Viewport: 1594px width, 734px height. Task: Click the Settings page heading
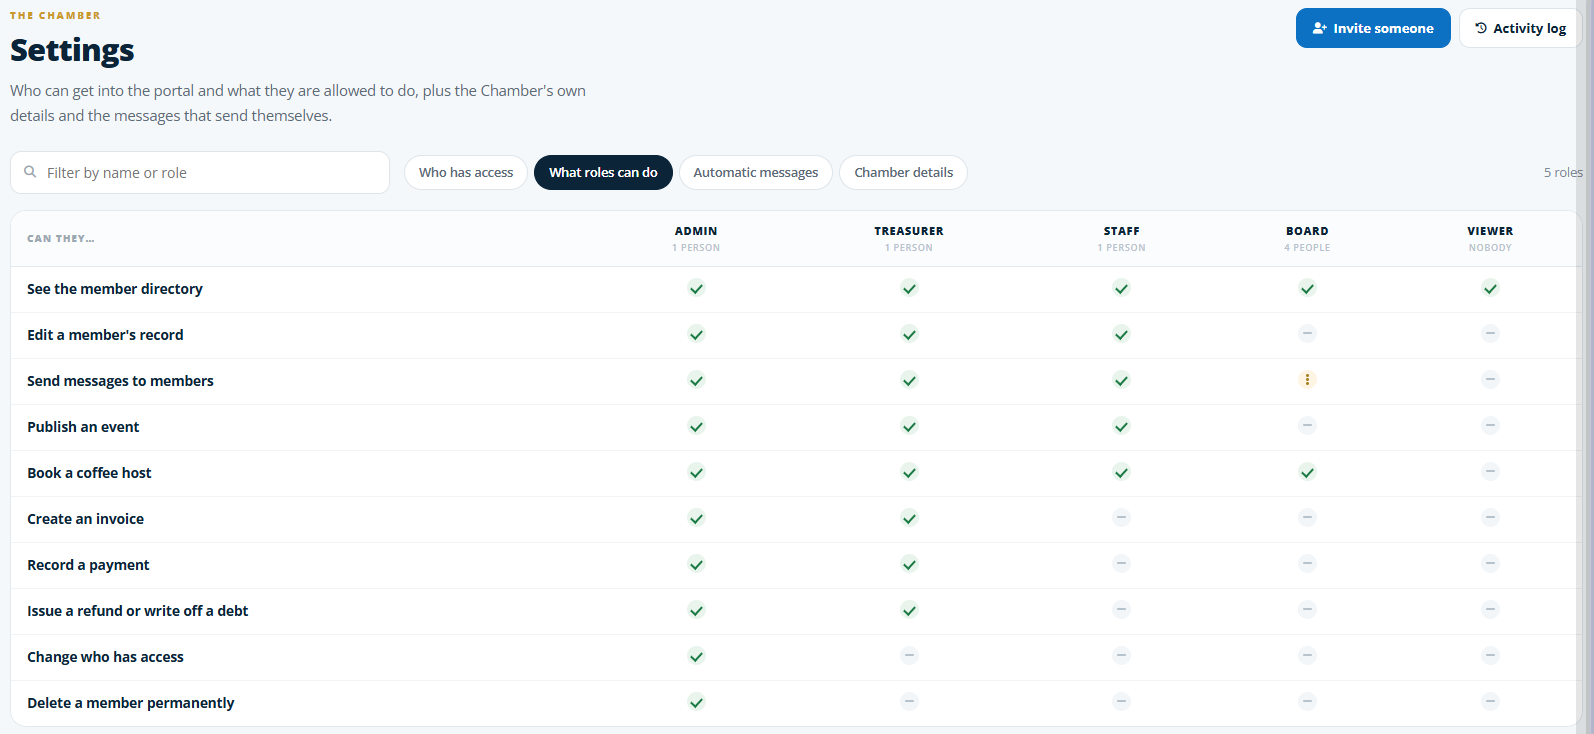pos(72,50)
